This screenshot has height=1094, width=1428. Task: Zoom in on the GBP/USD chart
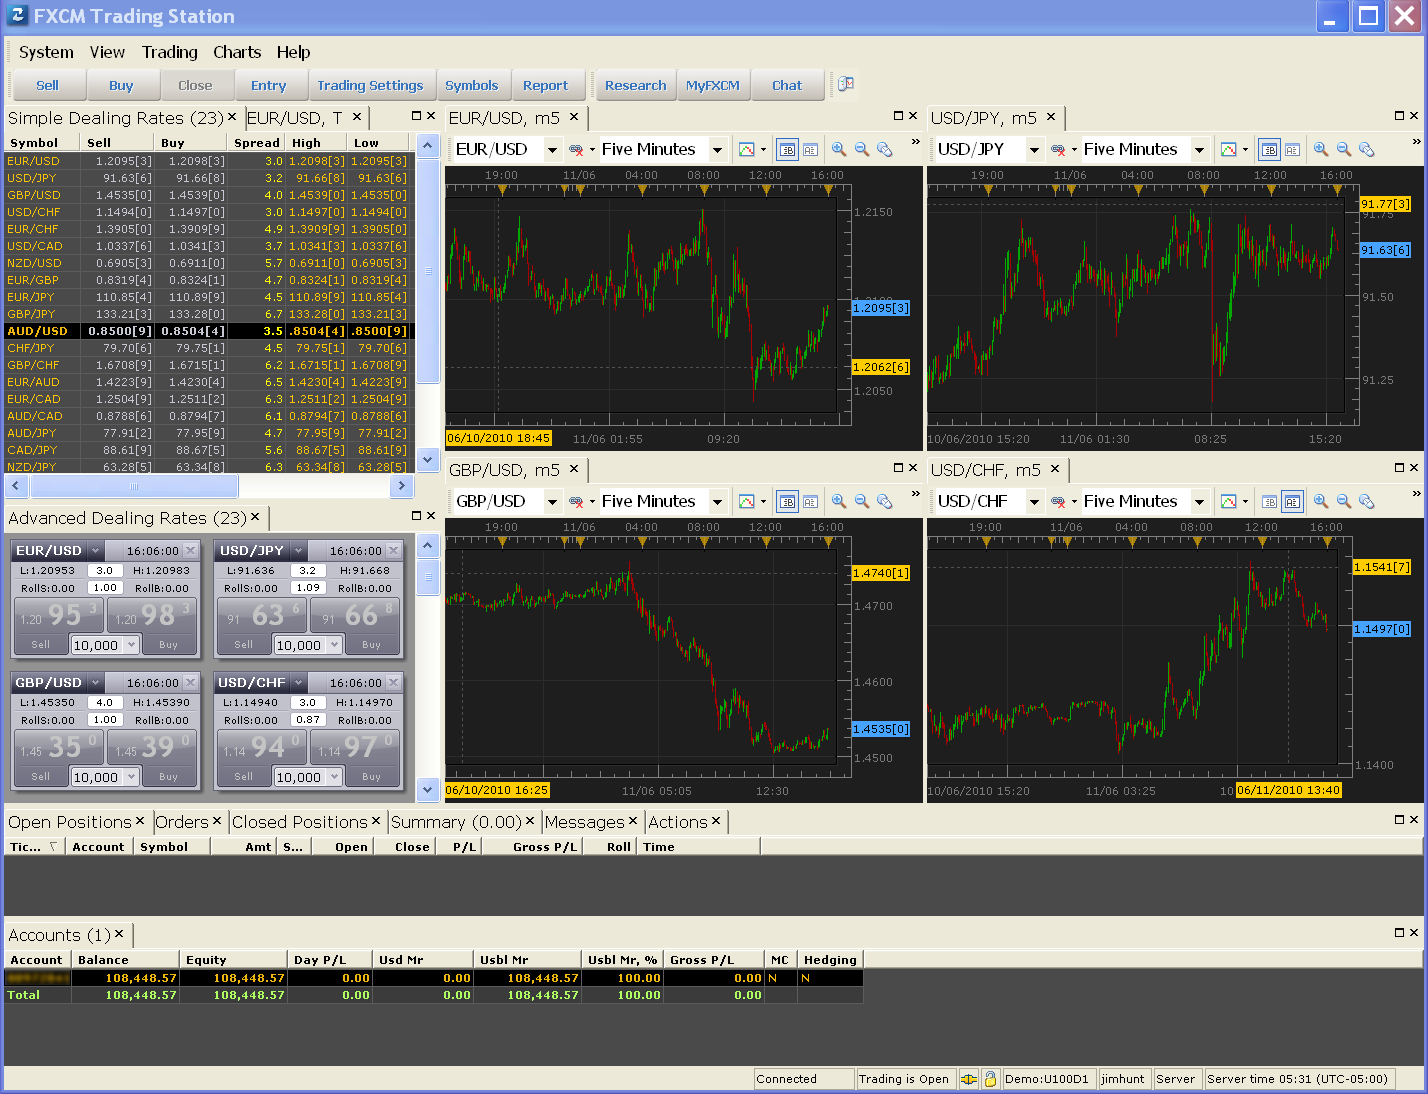point(839,501)
